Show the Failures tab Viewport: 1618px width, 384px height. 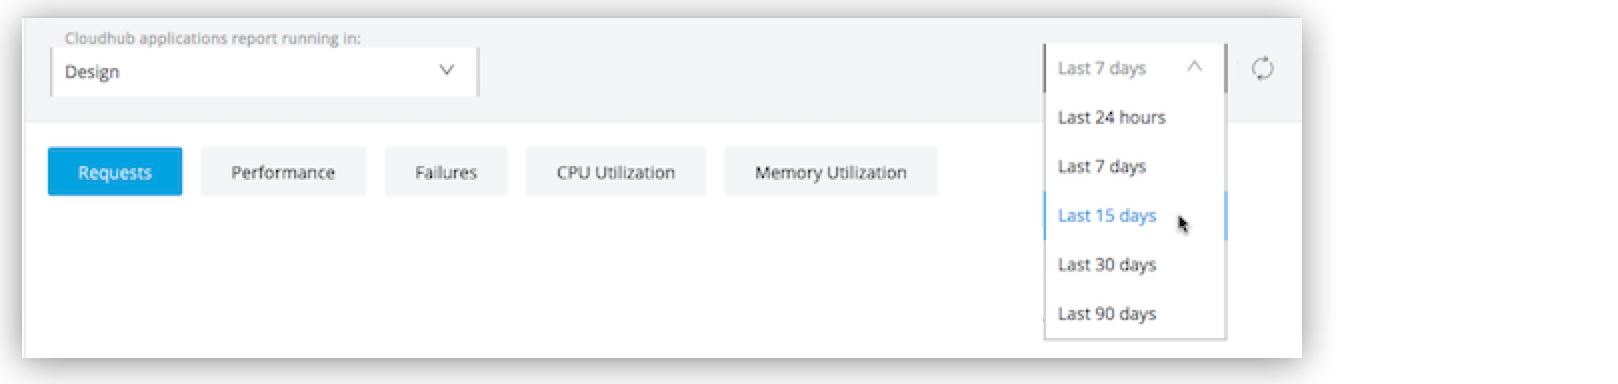[446, 172]
